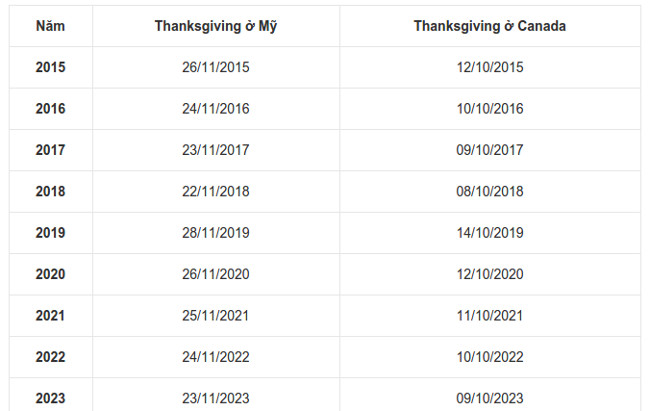Select the 2022 year cell
The width and height of the screenshot is (650, 411).
(50, 357)
